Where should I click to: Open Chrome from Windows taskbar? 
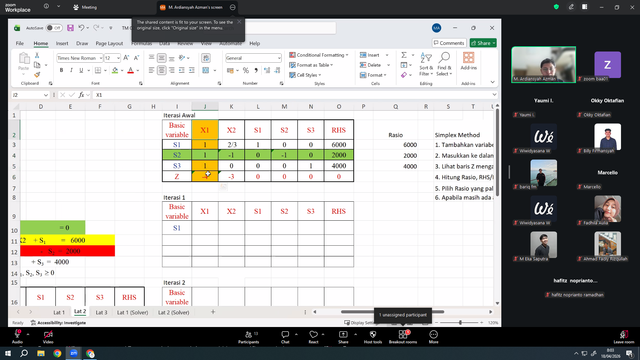coord(57,353)
